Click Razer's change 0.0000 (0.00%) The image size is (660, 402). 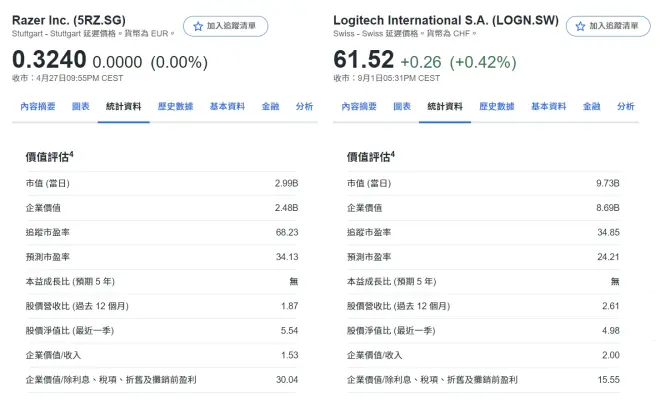point(150,62)
